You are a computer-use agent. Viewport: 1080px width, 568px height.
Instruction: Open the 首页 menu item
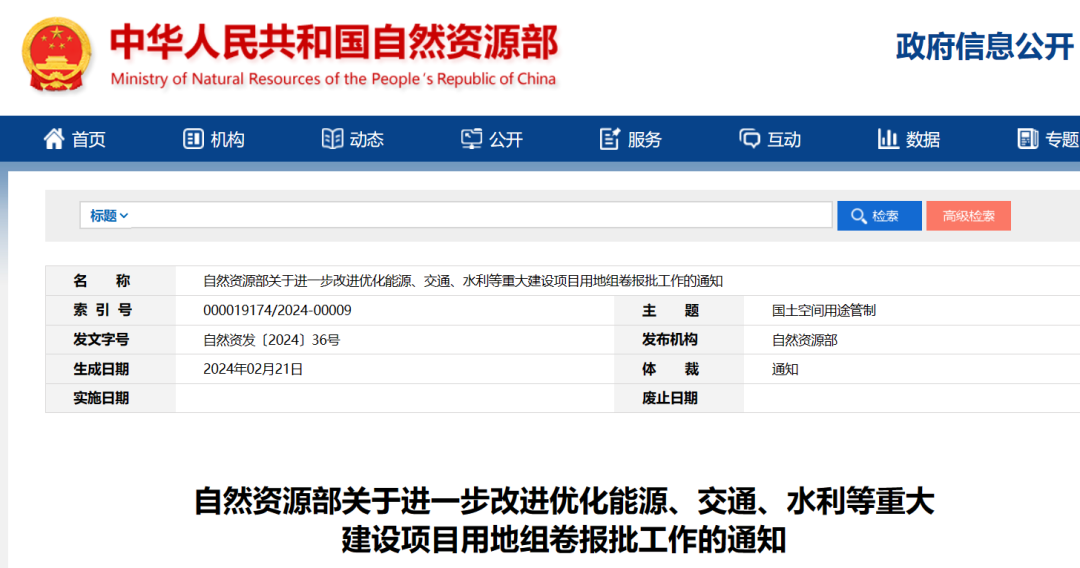(89, 140)
